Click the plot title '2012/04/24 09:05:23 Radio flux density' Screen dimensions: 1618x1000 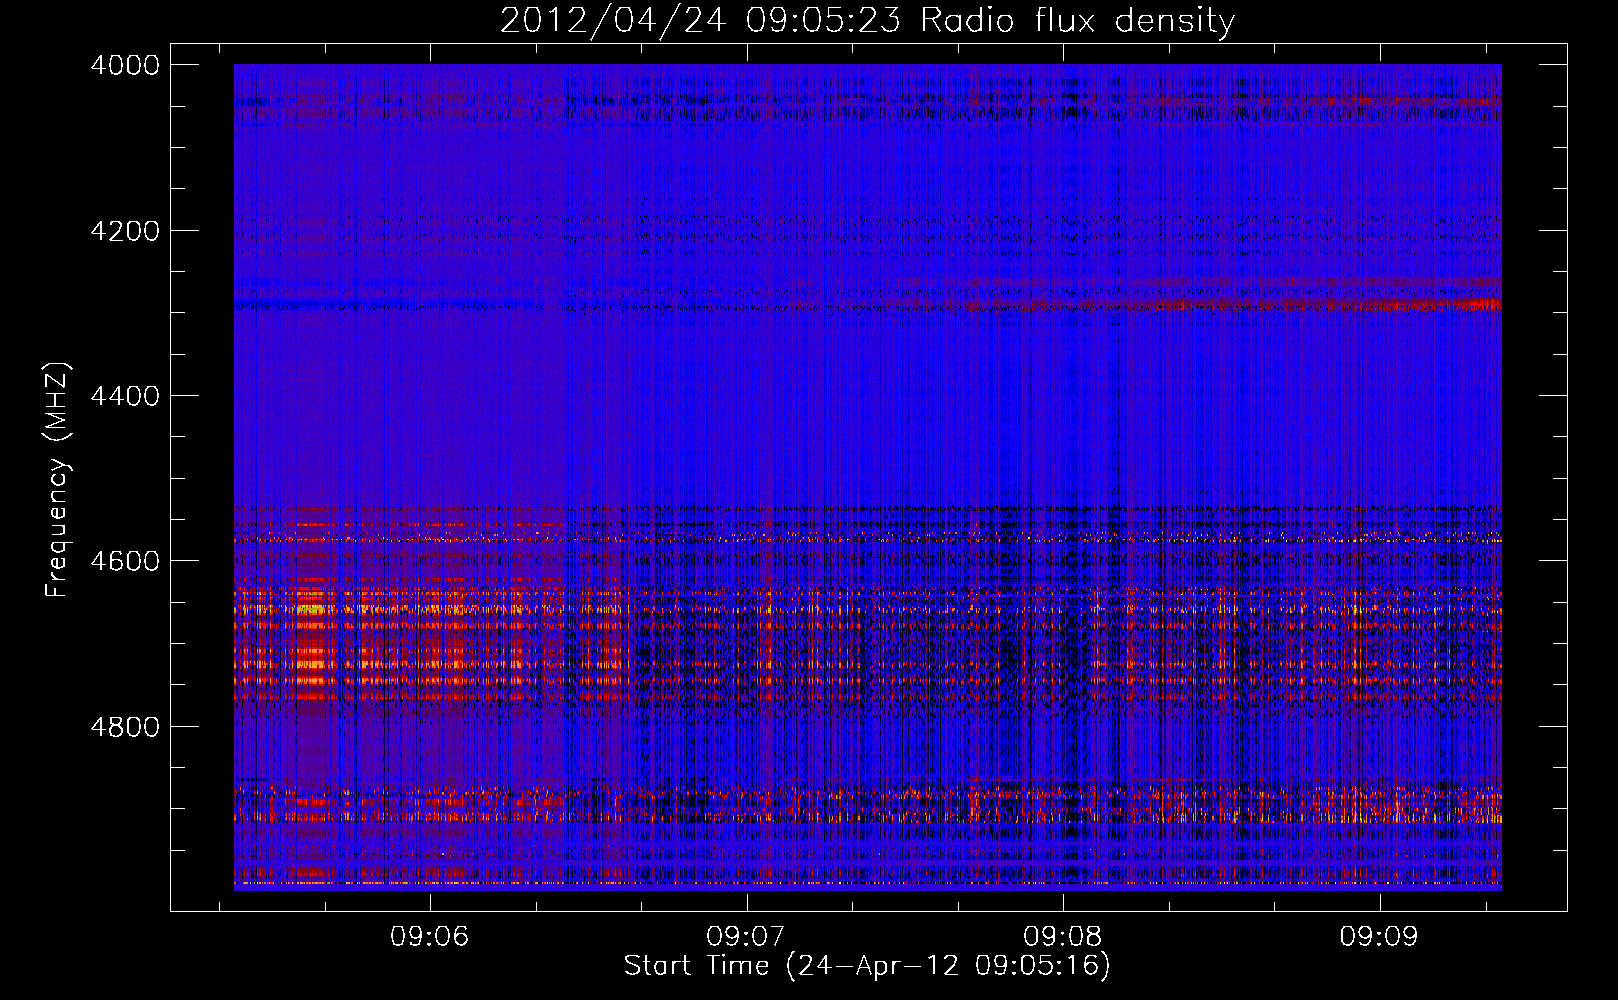click(x=867, y=21)
